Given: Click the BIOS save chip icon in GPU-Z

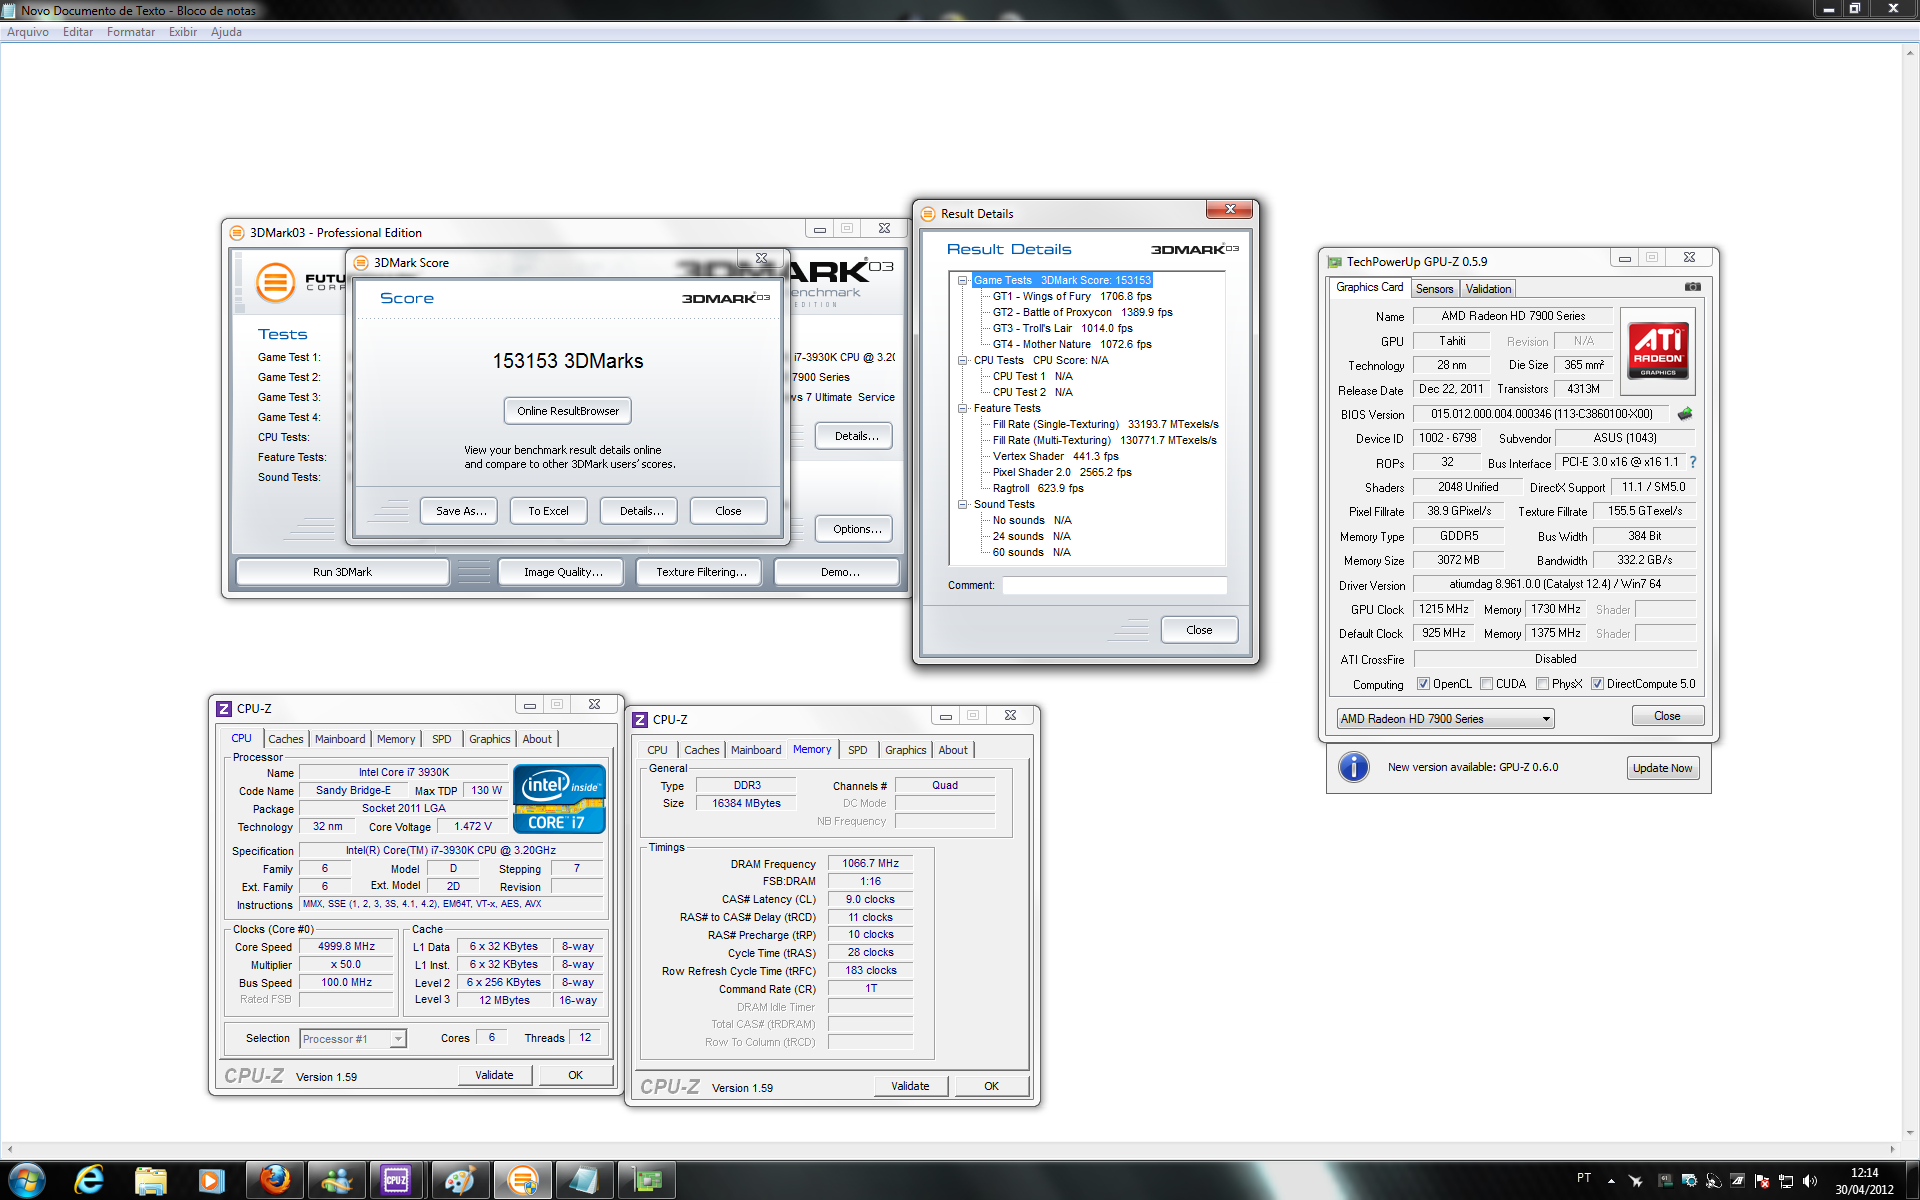Looking at the screenshot, I should click(x=1685, y=414).
